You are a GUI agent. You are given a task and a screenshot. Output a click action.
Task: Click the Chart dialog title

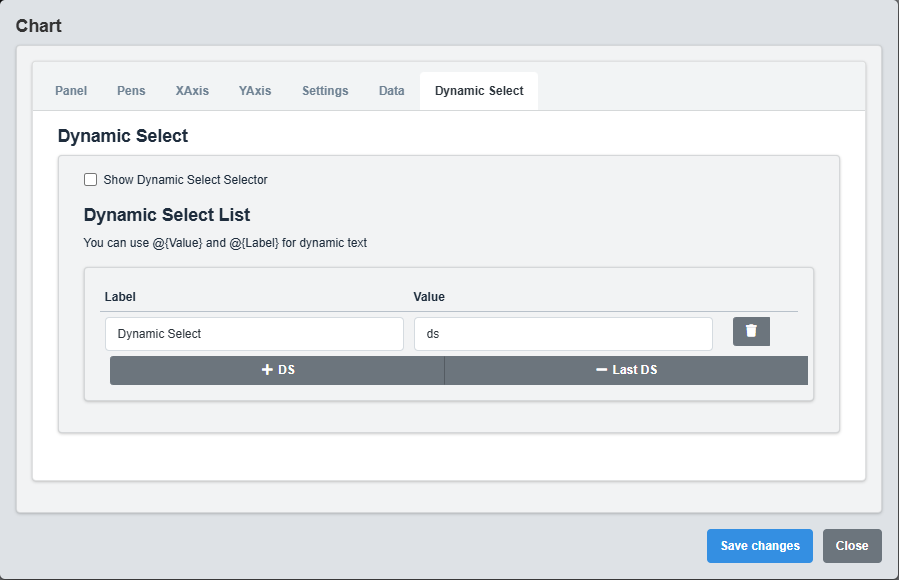point(38,25)
